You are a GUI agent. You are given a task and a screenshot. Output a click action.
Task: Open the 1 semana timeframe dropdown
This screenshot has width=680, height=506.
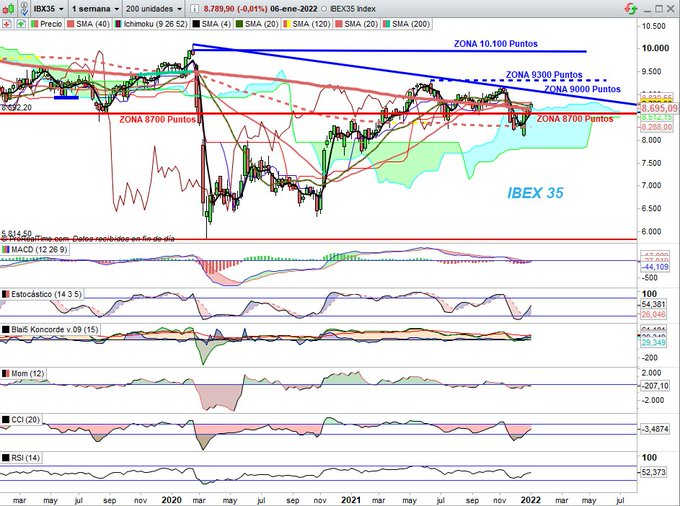pos(95,9)
